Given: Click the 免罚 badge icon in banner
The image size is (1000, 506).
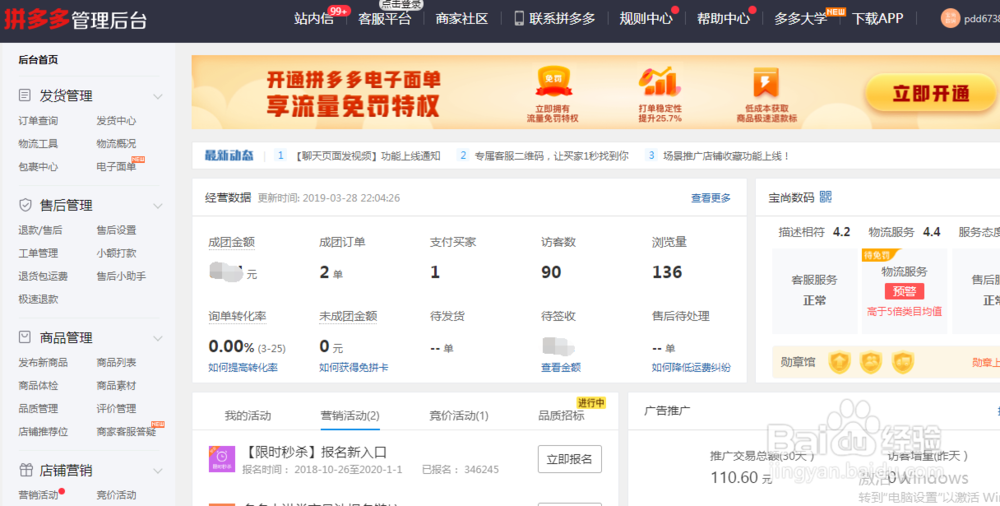Looking at the screenshot, I should click(553, 82).
